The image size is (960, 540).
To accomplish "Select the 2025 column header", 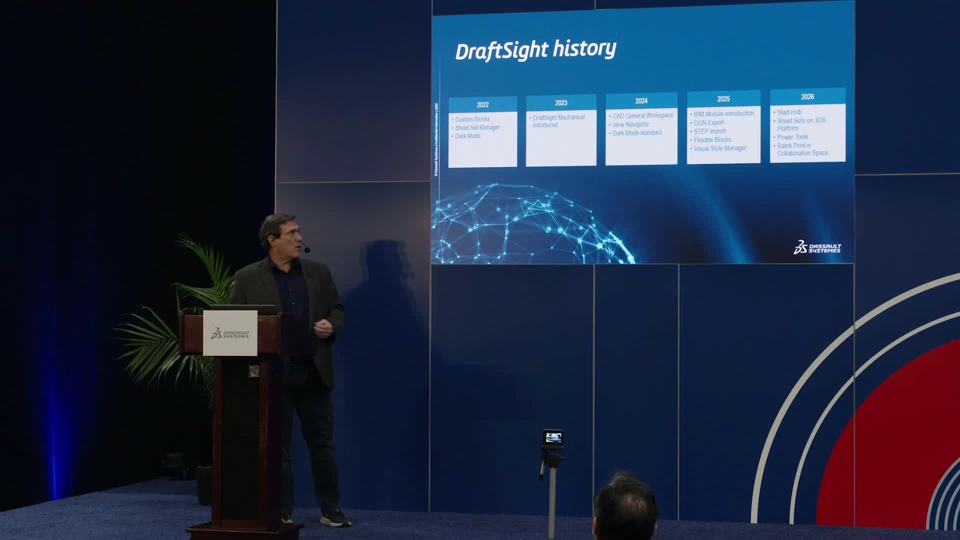I will point(723,98).
